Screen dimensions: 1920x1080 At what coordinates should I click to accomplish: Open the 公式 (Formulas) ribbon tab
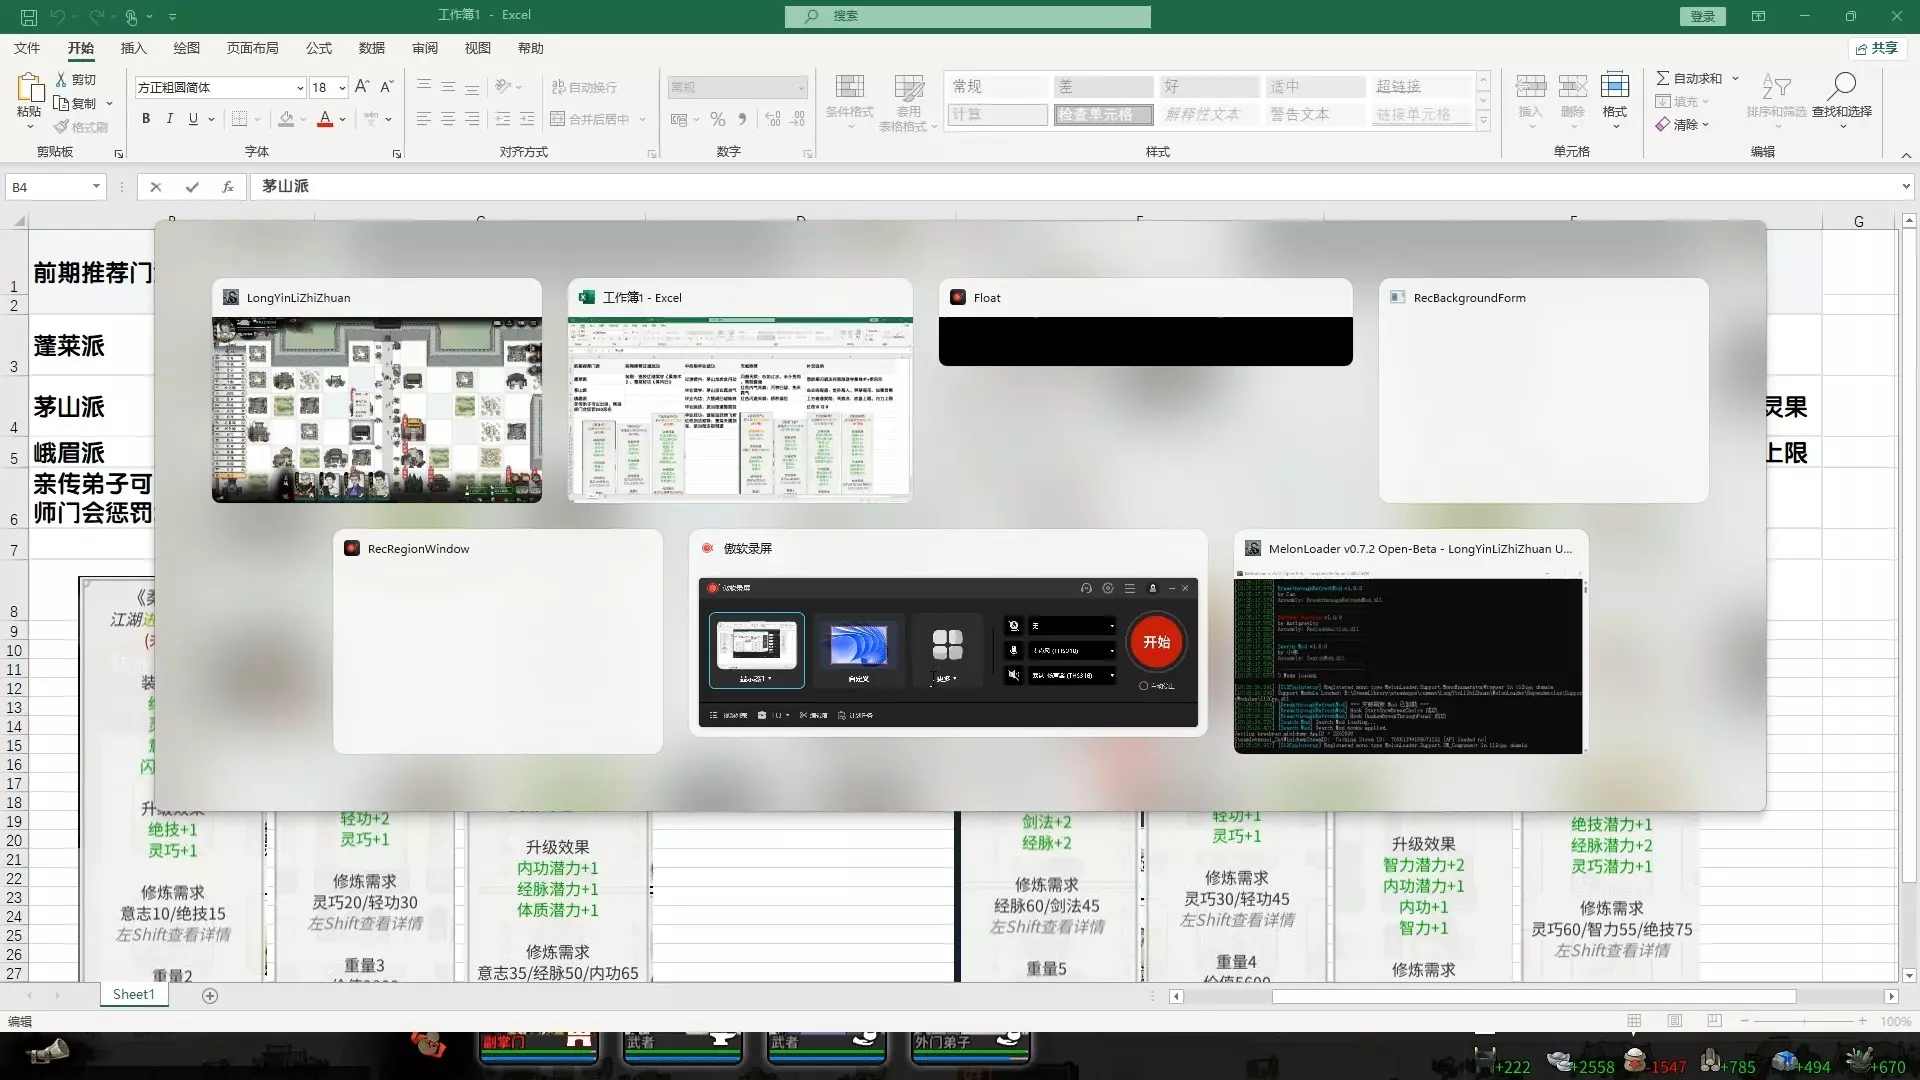tap(318, 48)
